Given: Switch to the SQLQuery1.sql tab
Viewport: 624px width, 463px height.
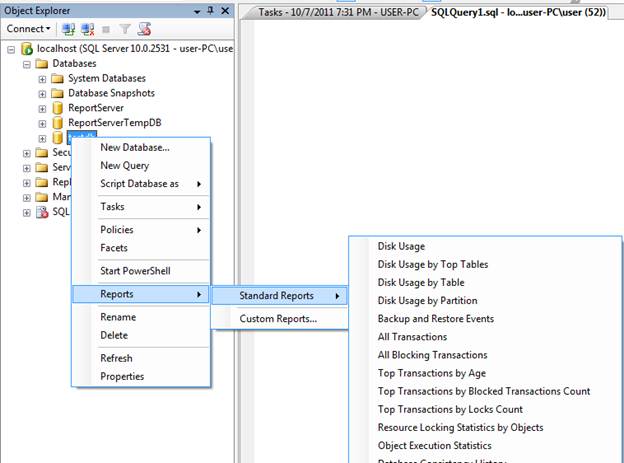Looking at the screenshot, I should pos(518,11).
